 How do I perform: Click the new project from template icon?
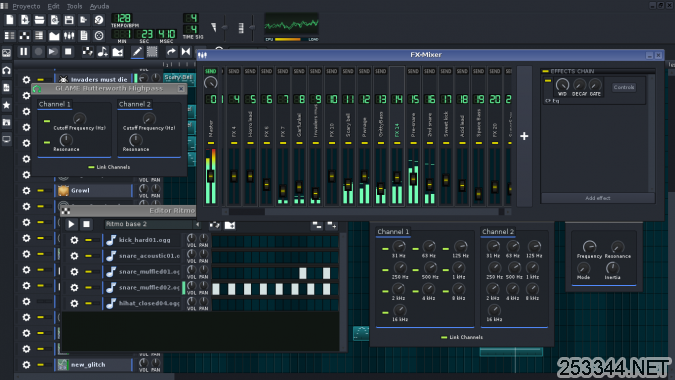tap(25, 20)
